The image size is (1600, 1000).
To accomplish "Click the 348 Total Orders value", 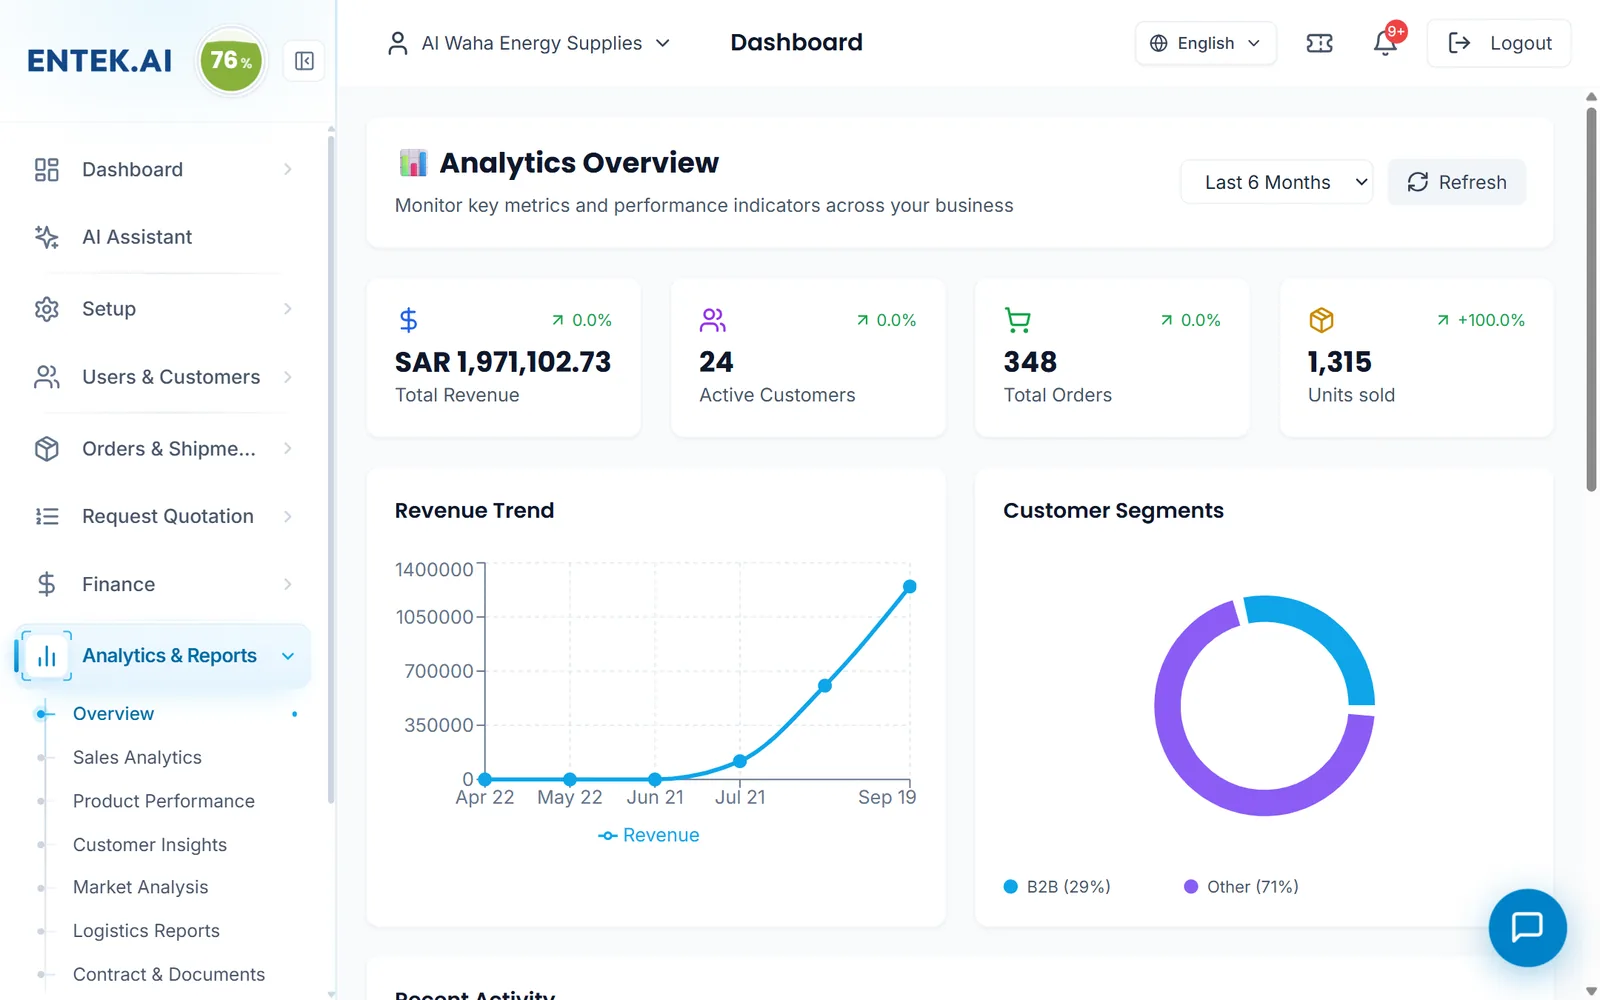I will (x=1030, y=362).
